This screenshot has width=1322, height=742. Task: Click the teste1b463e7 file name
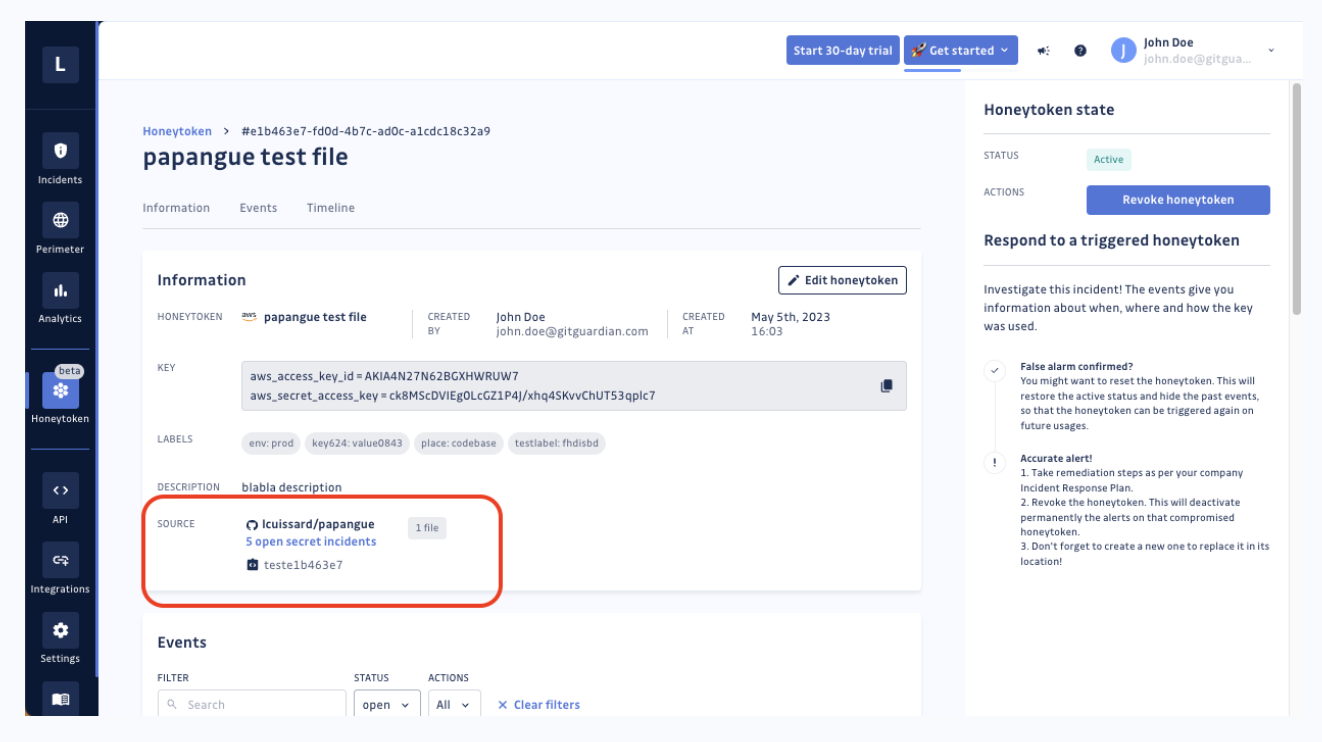tap(303, 565)
